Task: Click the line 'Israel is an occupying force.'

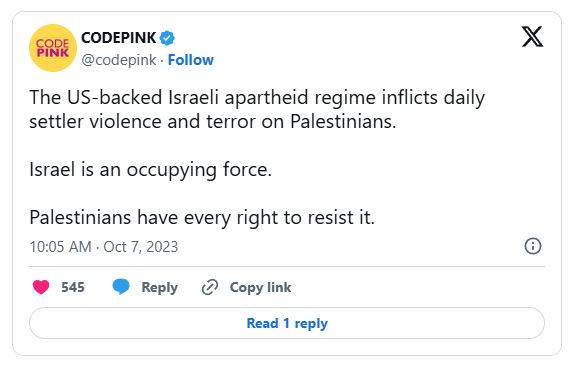Action: [x=150, y=170]
